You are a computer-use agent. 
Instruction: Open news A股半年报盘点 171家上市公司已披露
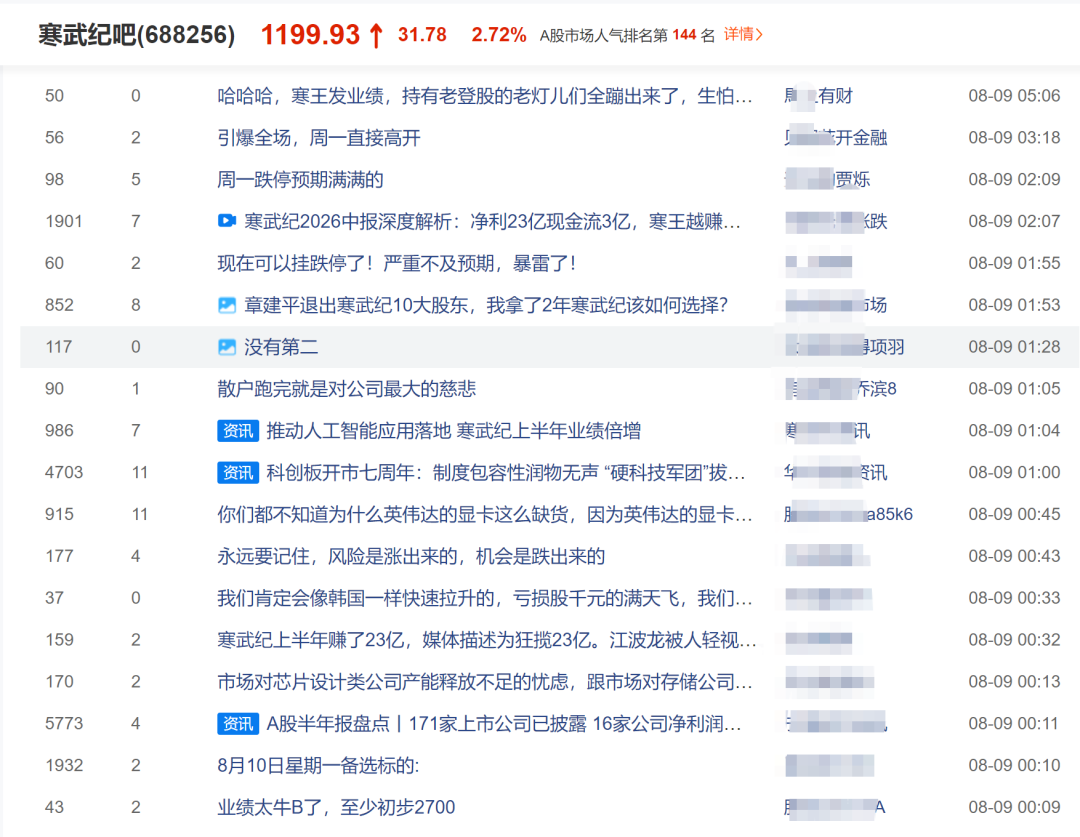[503, 724]
